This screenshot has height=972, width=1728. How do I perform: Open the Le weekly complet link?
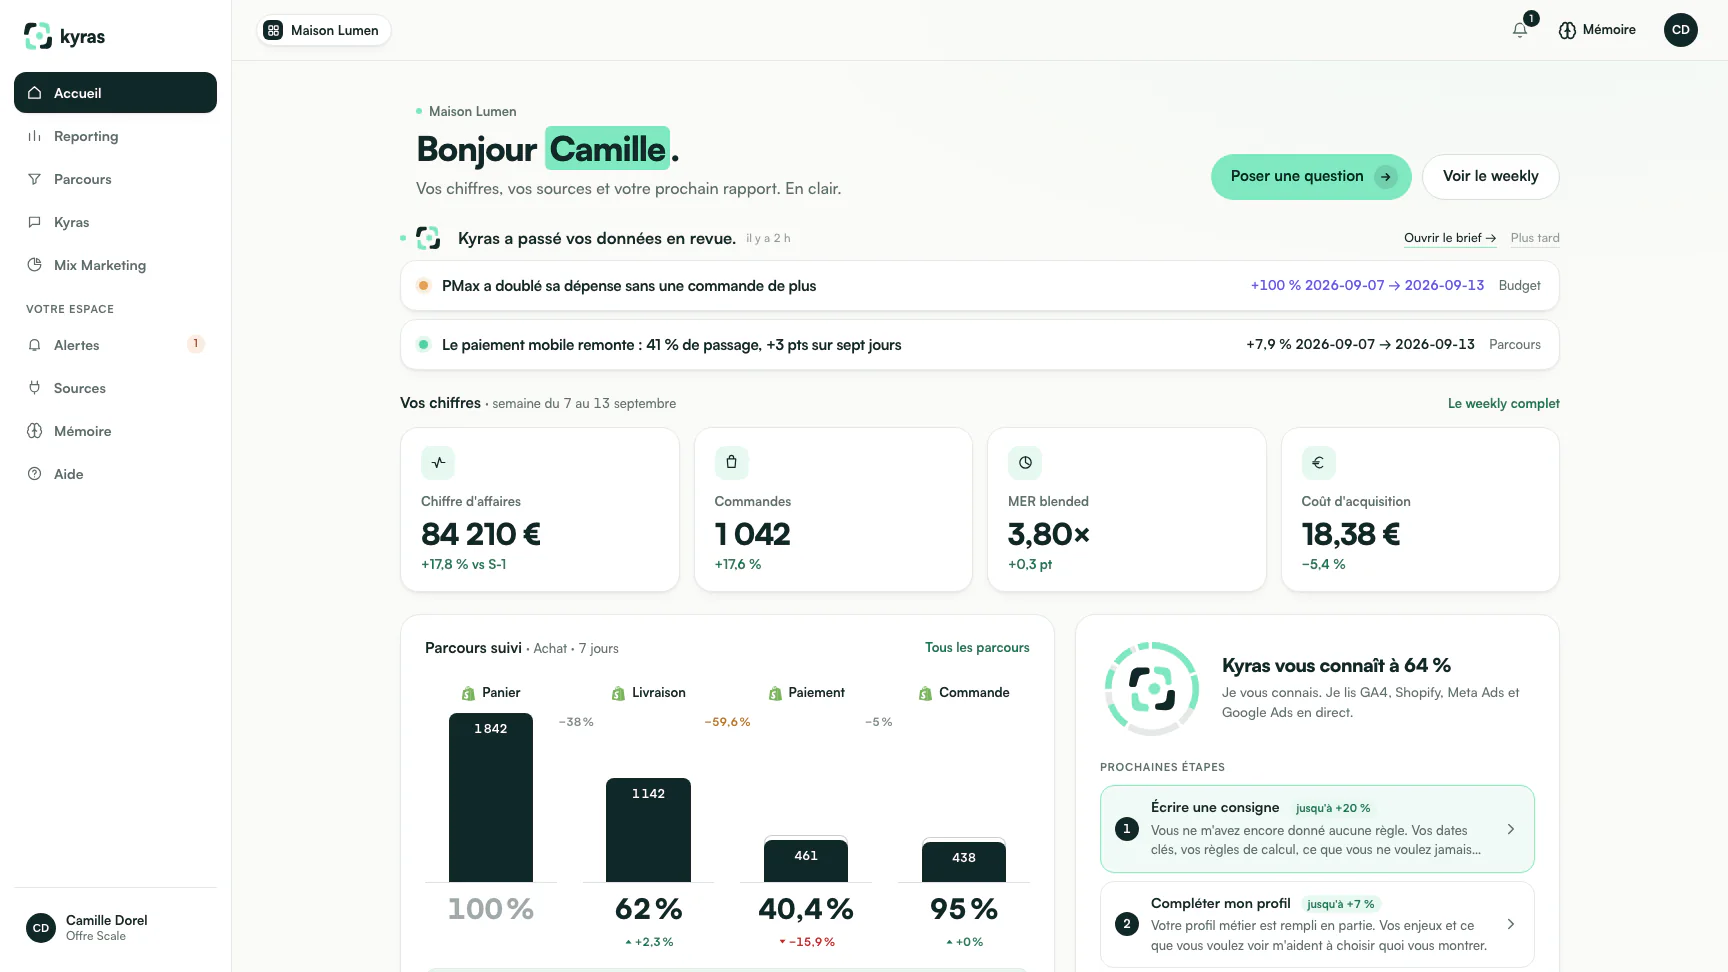(x=1504, y=403)
